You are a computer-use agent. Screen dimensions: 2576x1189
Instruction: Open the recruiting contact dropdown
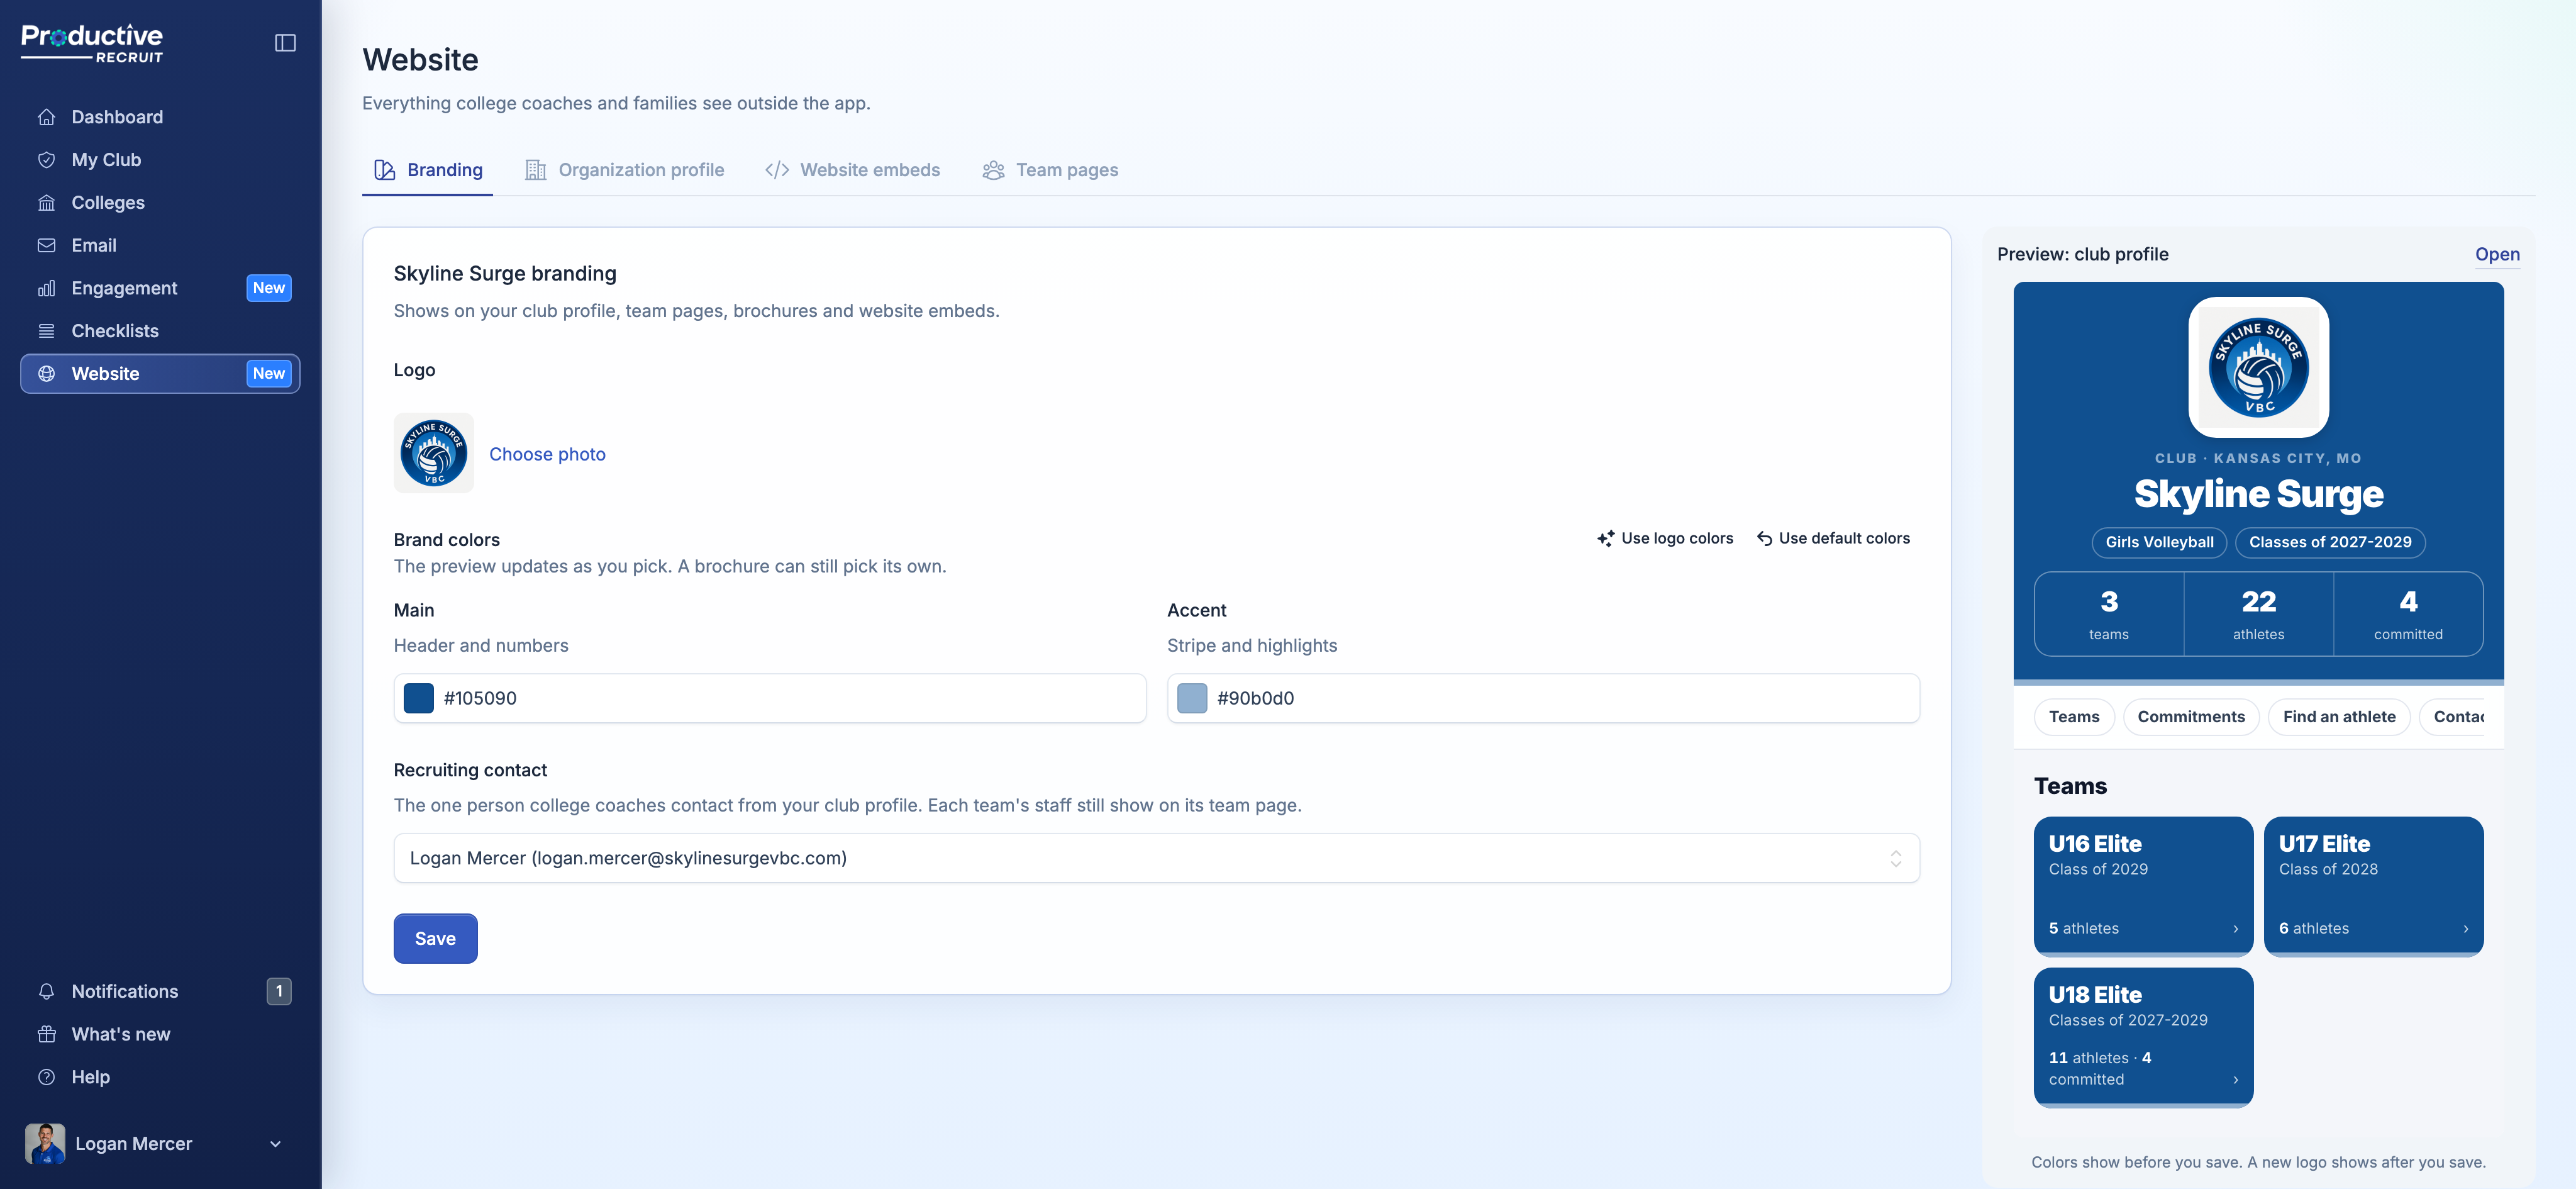pos(1156,859)
